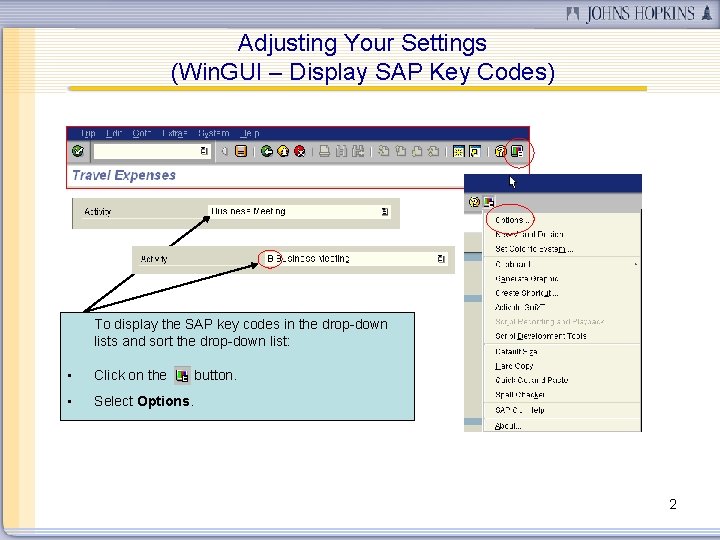Click the orange Save icon in toolbar
The width and height of the screenshot is (720, 540).
(x=241, y=151)
